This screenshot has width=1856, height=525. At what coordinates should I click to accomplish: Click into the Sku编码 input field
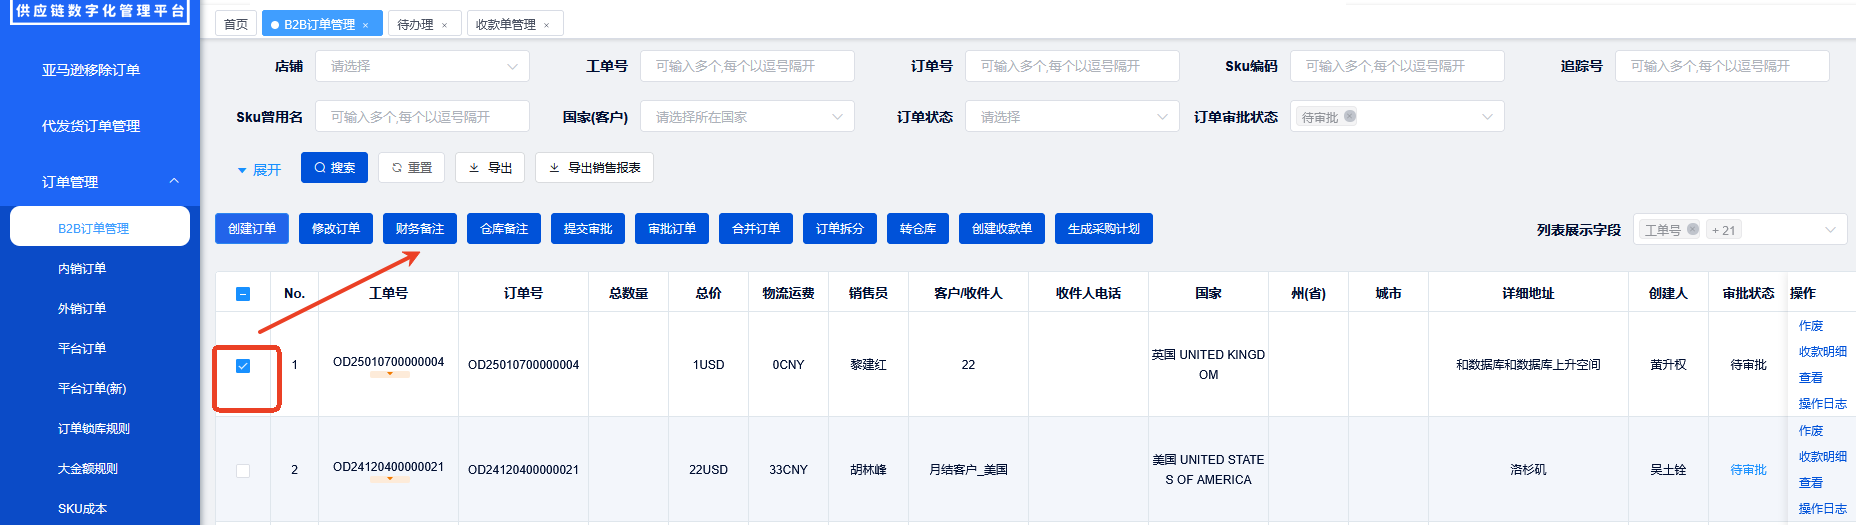pos(1396,66)
